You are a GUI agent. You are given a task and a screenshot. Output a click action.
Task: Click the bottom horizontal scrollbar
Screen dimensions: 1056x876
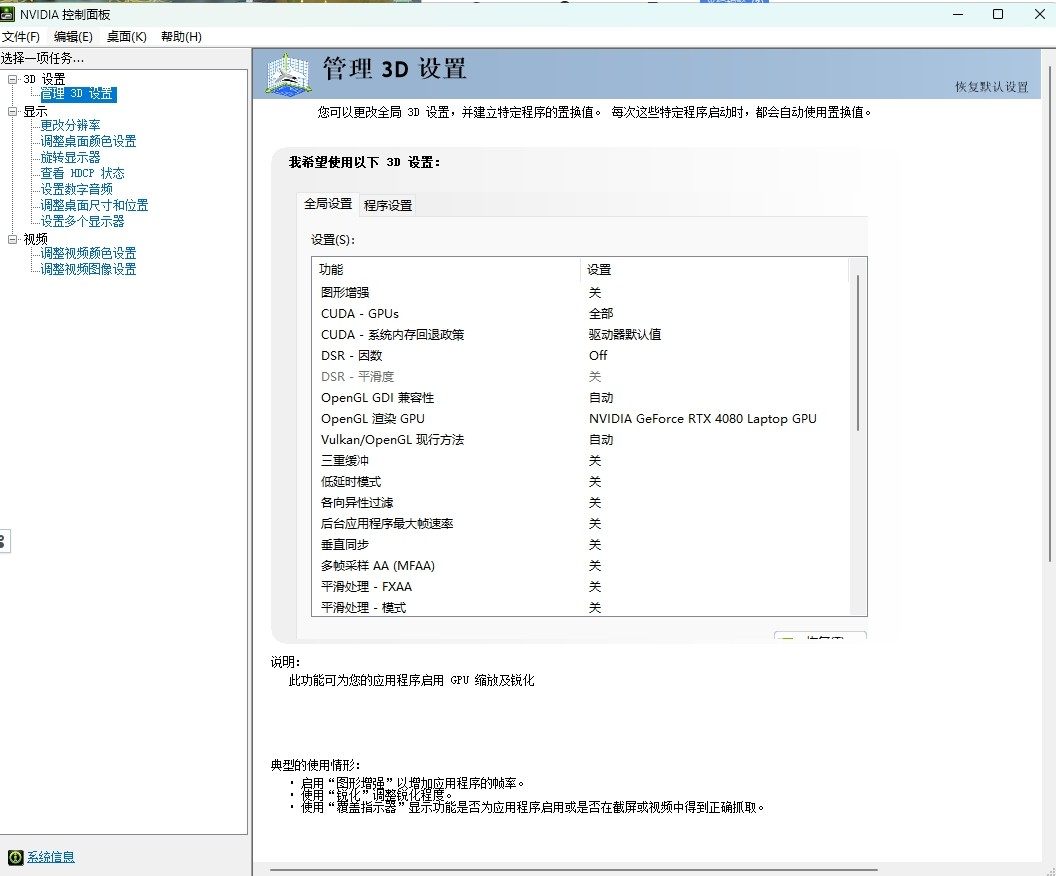point(574,870)
